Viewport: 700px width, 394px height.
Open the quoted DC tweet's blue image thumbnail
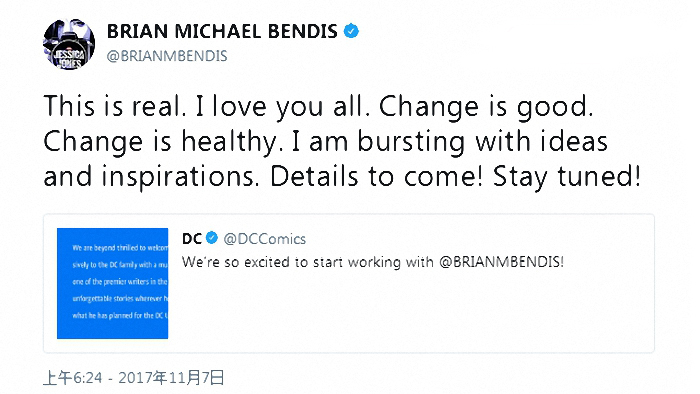pos(112,283)
